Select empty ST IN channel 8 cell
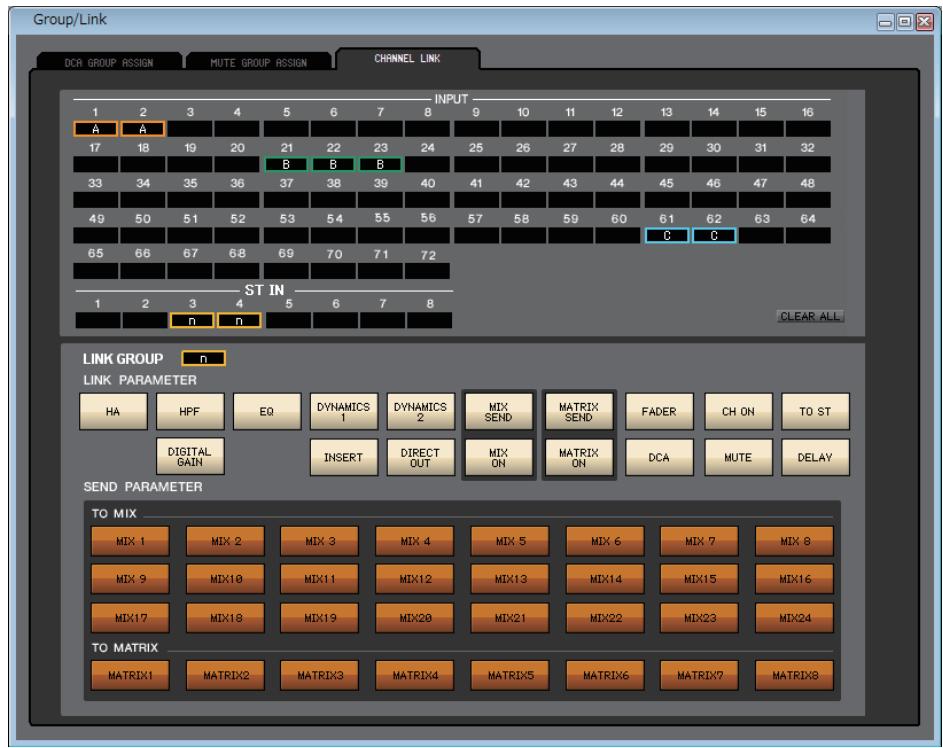 (429, 320)
